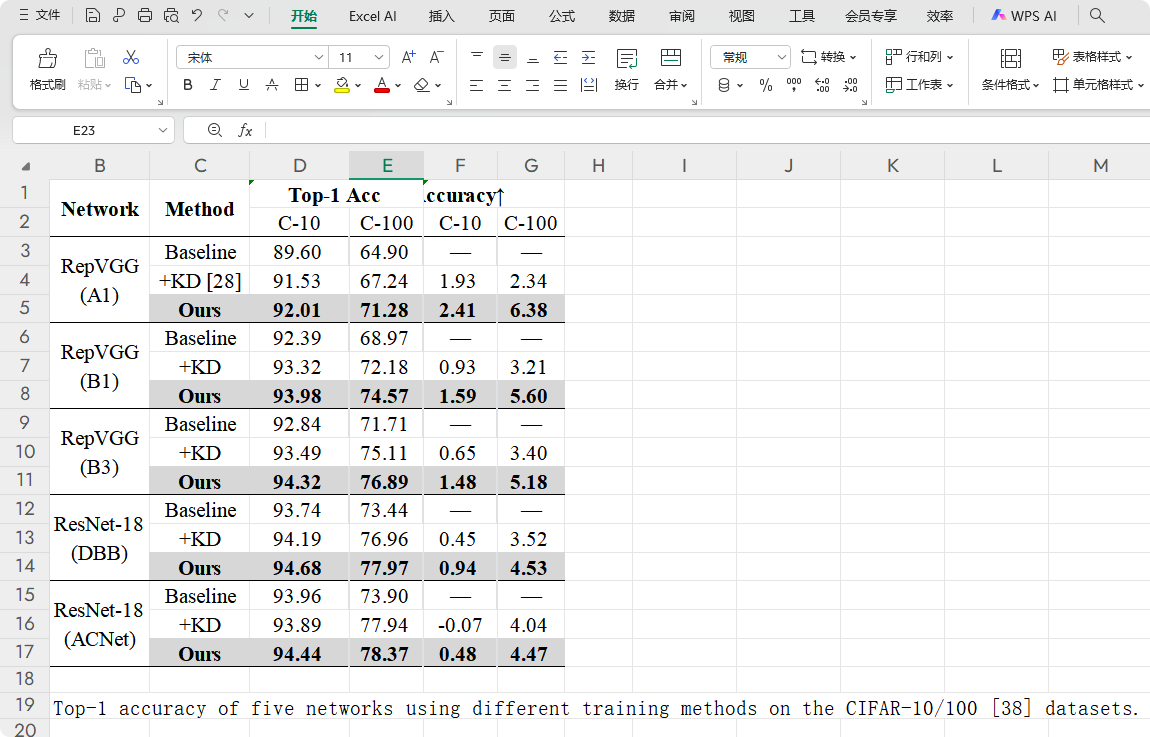Screen dimensions: 1150x737
Task: Open Cell Style (单元格样式) dropdown
Action: [1098, 85]
